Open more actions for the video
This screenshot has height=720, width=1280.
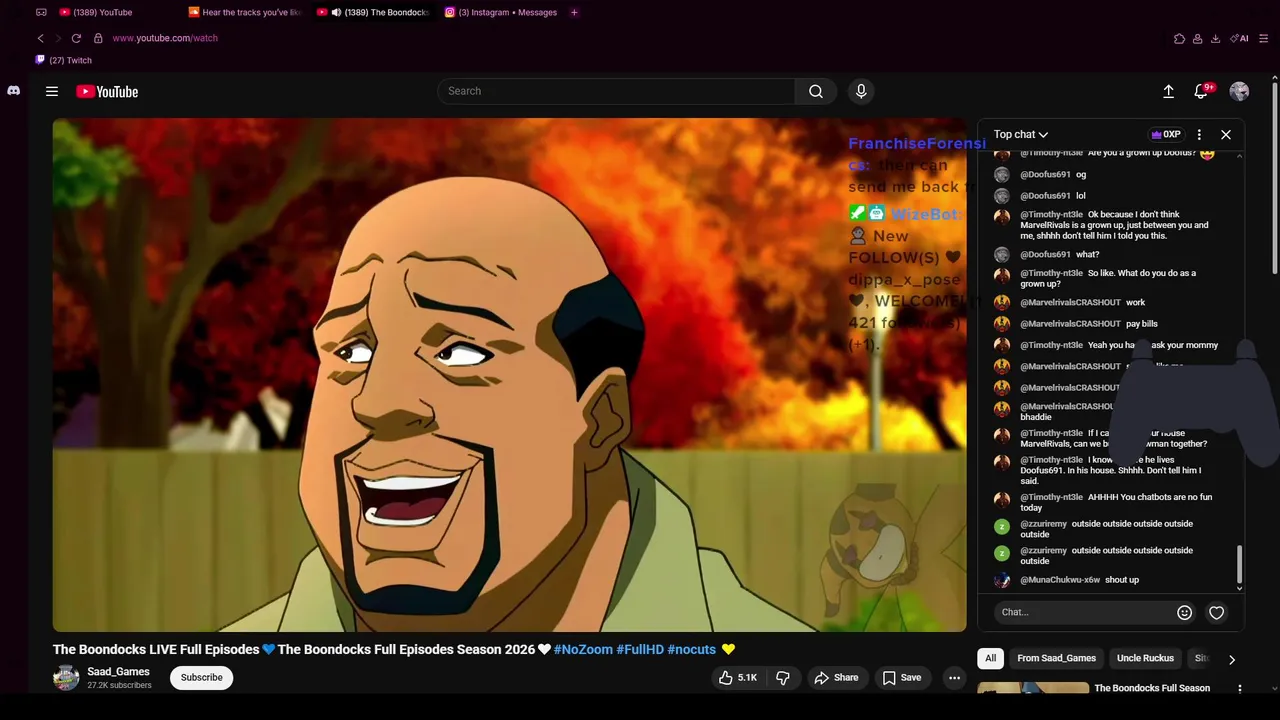pos(954,678)
